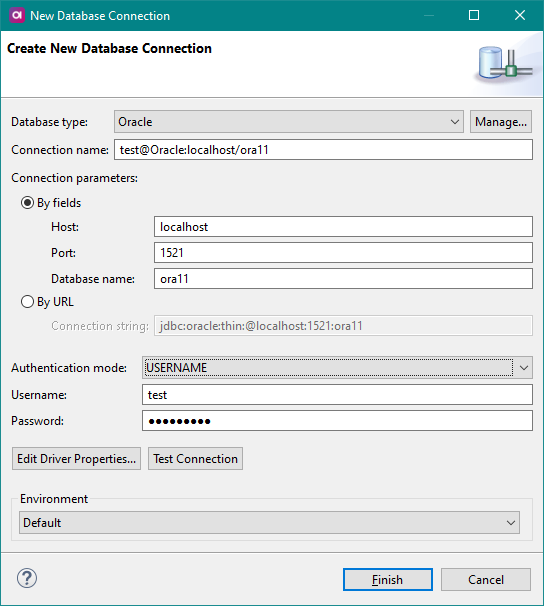Click the Password input field

337,420
